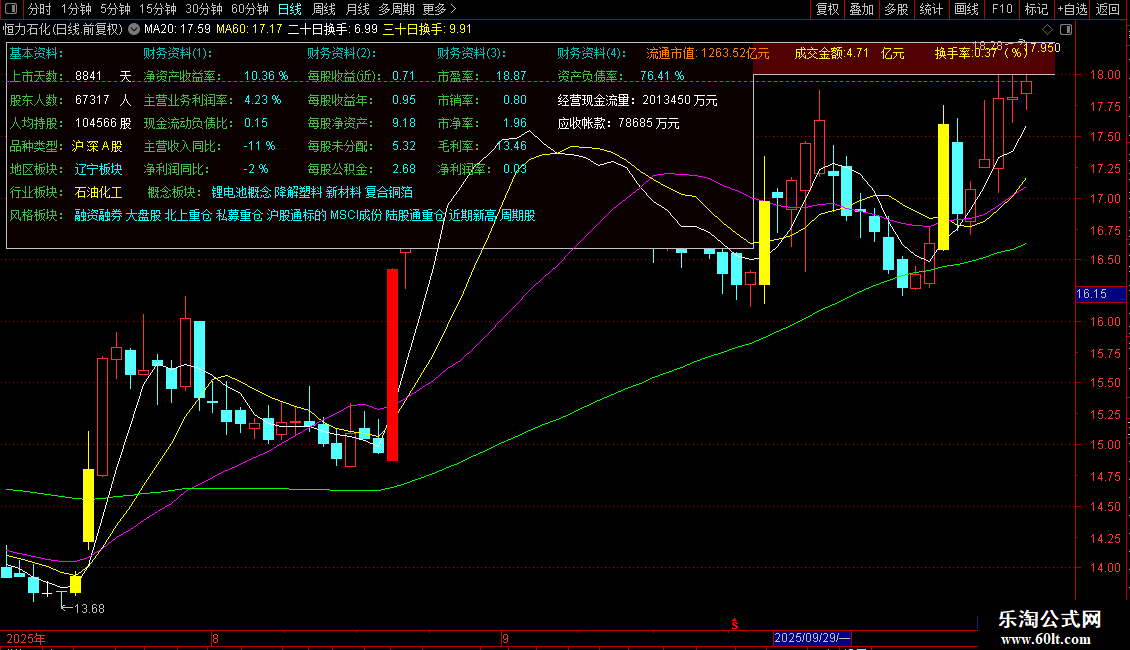
Task: Expand the 更多 periods menu
Action: (439, 9)
